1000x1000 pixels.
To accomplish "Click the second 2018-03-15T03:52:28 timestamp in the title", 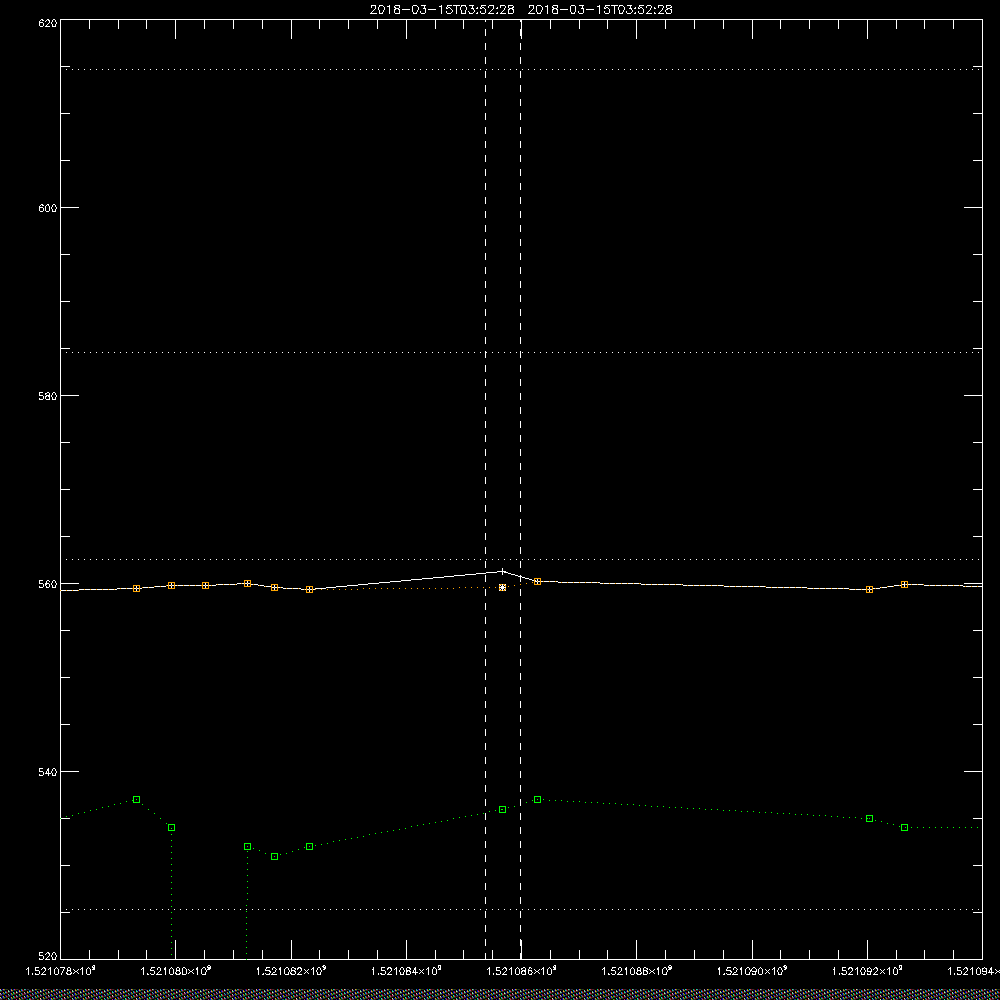I will point(600,10).
